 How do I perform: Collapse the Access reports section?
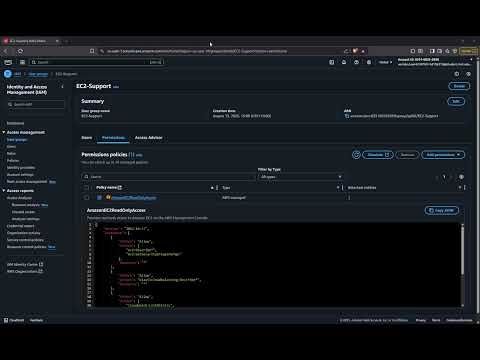[4, 191]
